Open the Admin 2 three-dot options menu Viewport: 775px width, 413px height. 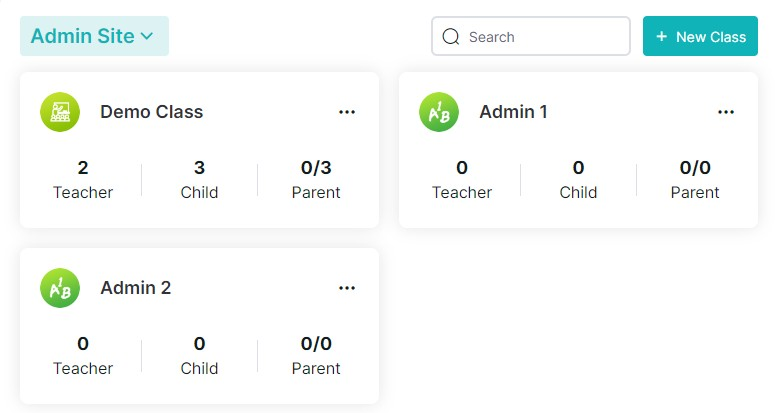pos(347,288)
